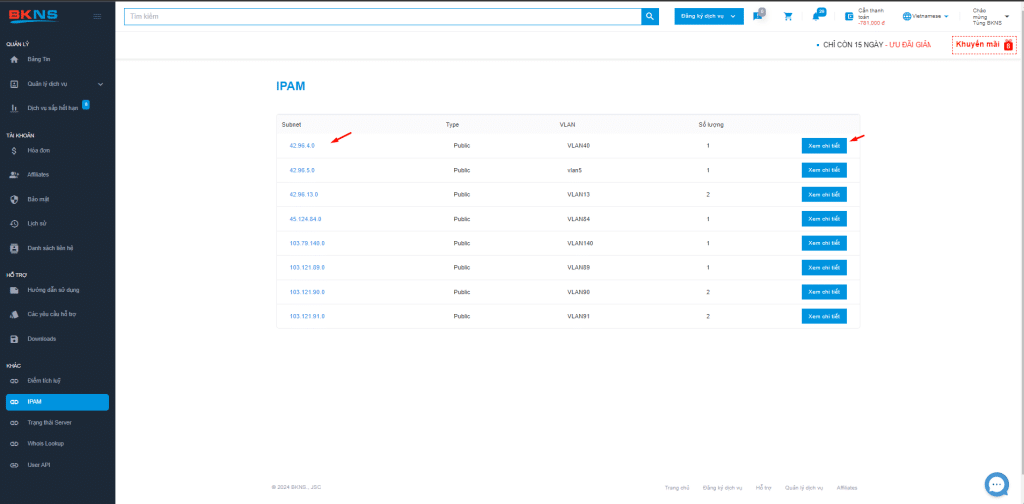
Task: Open the user account dropdown arrow
Action: coord(1006,16)
